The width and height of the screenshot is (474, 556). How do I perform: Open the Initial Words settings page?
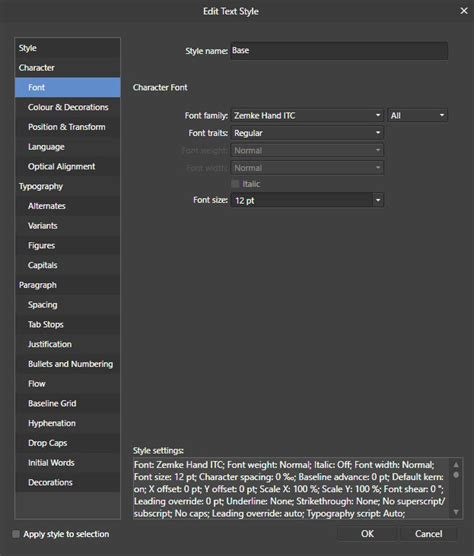click(x=67, y=463)
